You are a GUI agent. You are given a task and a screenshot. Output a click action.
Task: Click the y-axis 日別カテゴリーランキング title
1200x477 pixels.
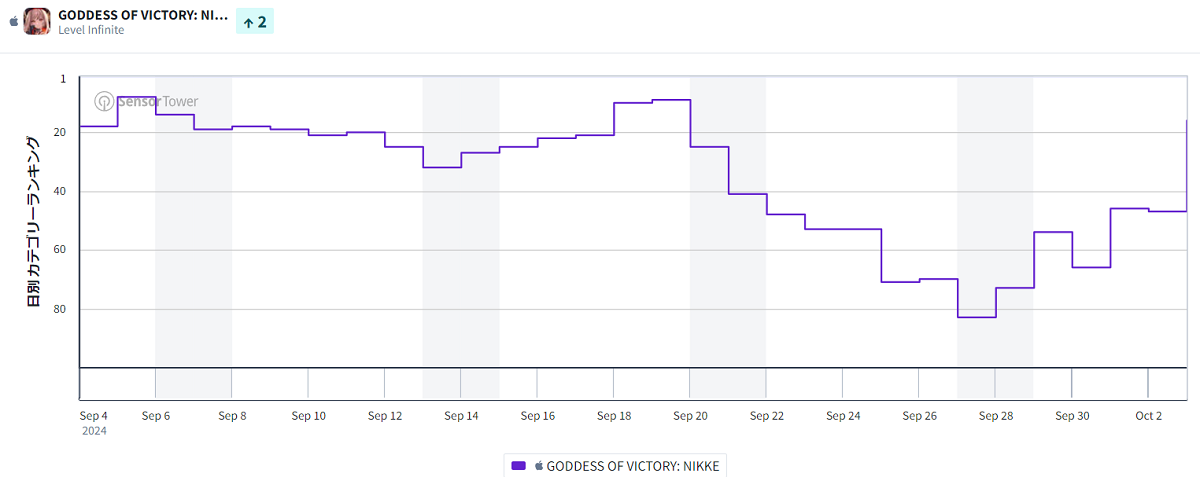[33, 220]
